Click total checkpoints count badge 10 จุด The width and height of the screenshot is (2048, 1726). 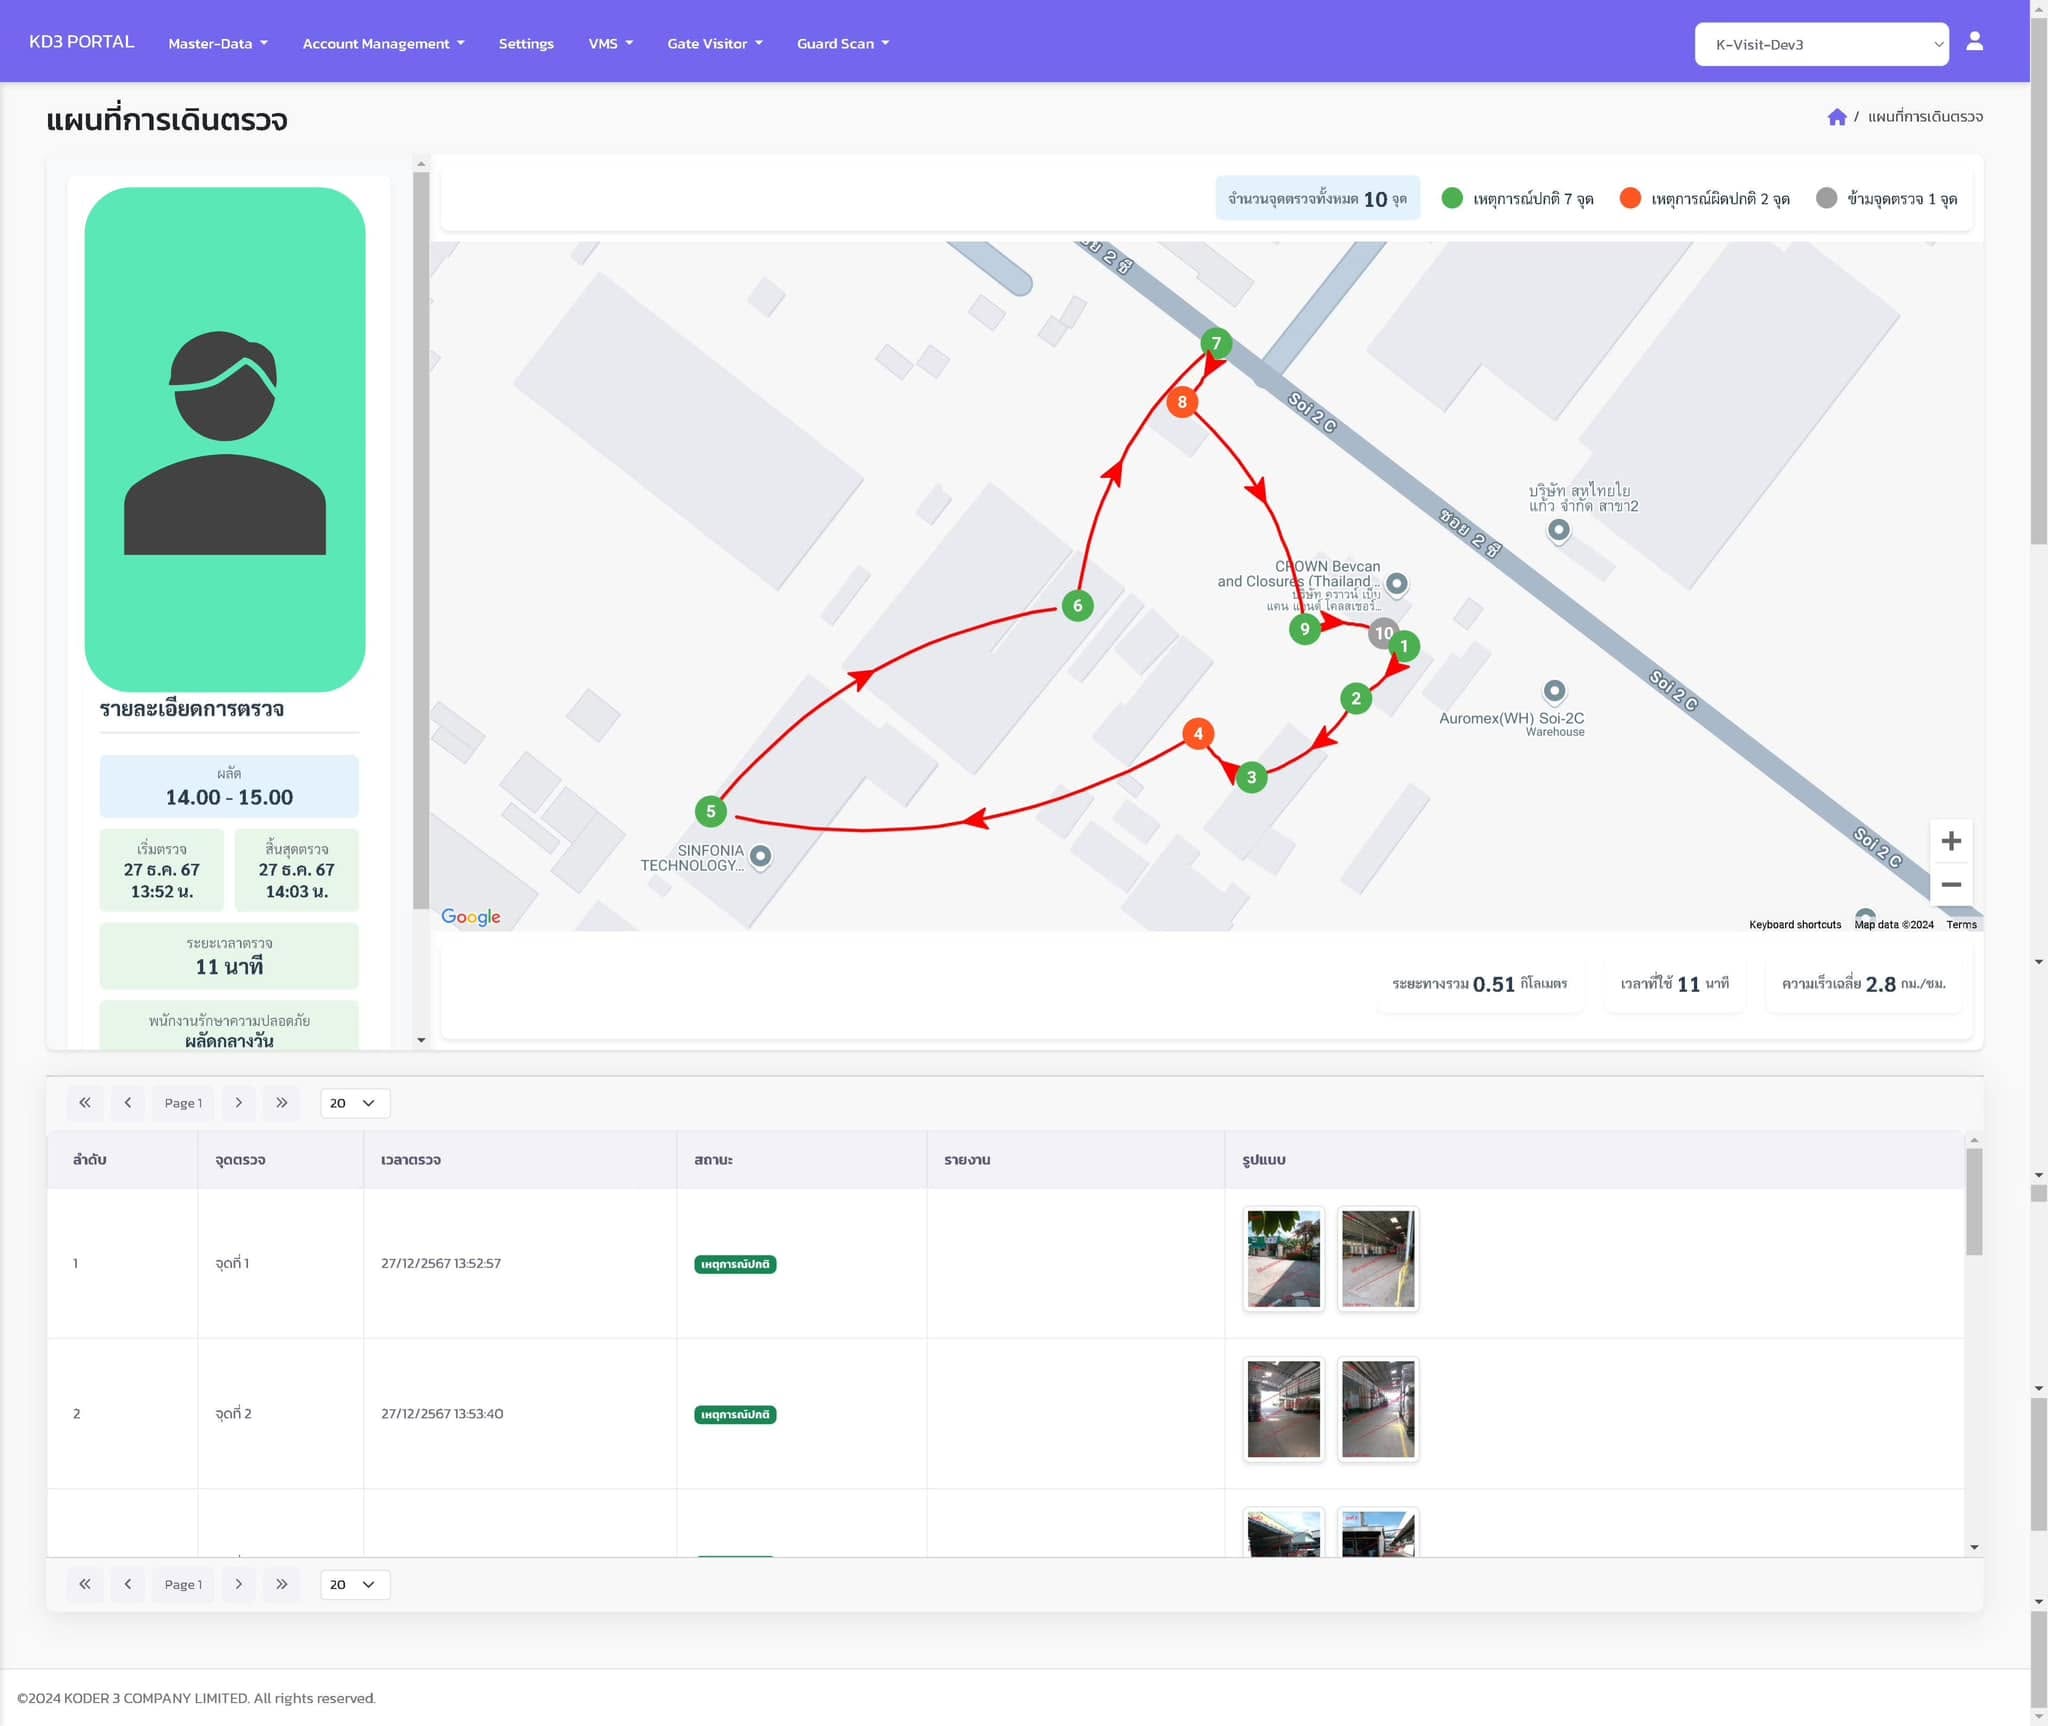(x=1317, y=198)
